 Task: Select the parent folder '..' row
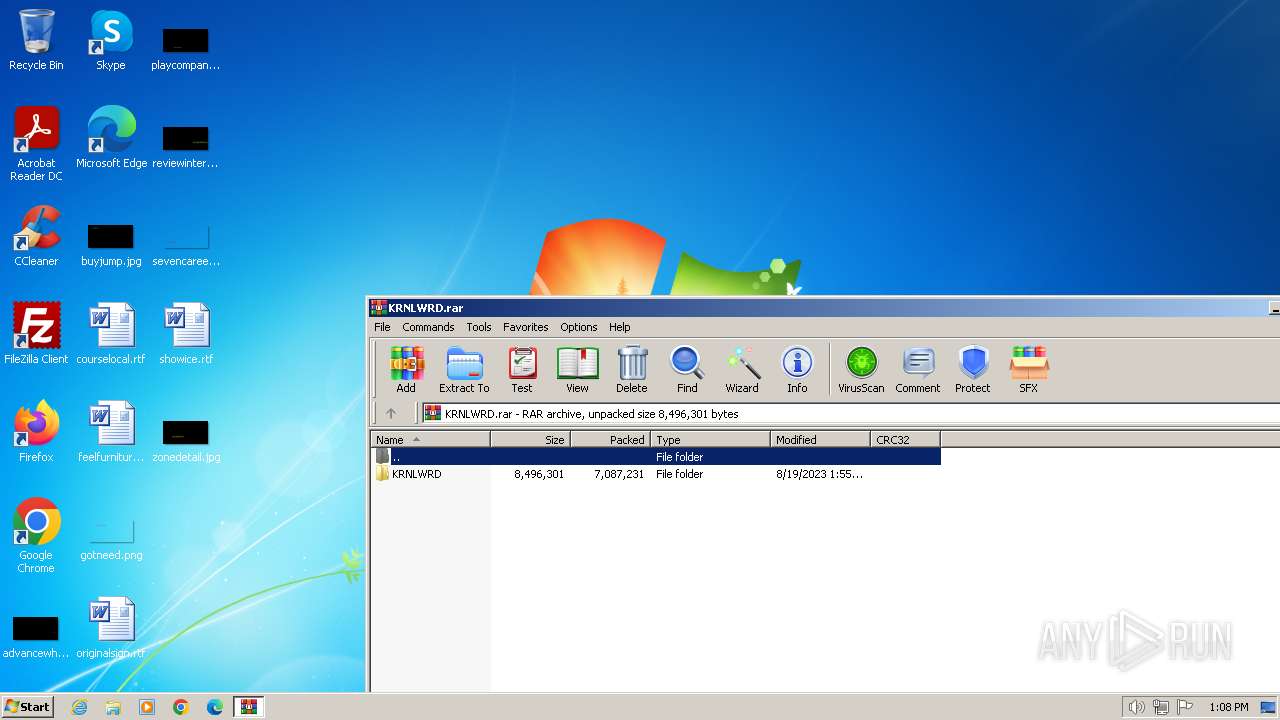(656, 456)
